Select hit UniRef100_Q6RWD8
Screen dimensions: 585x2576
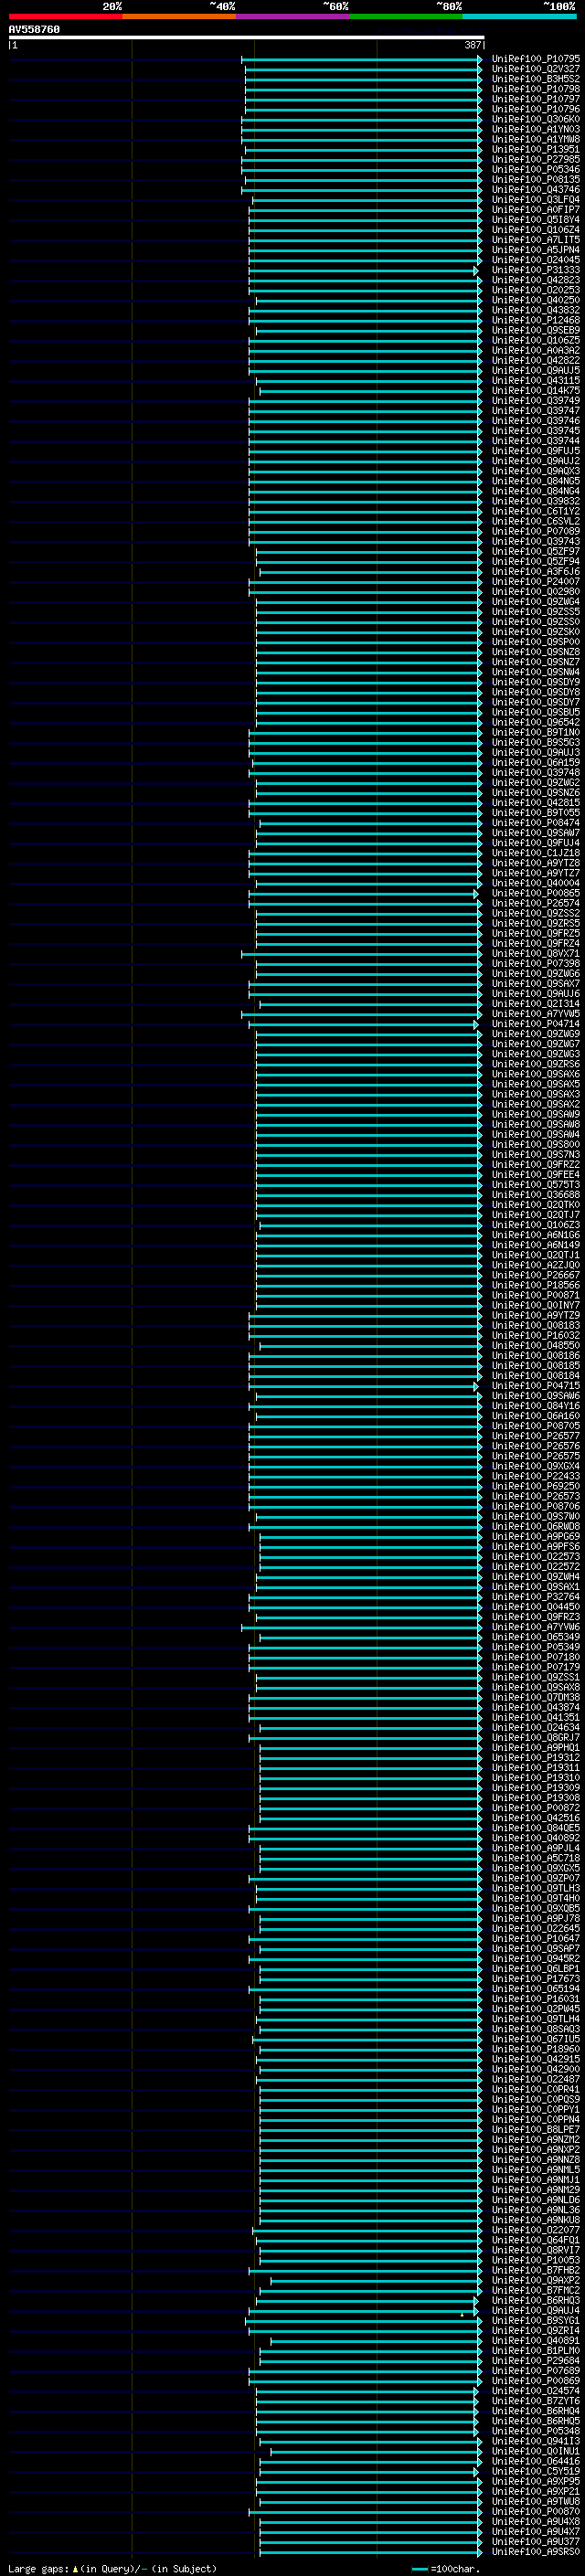tap(536, 1527)
